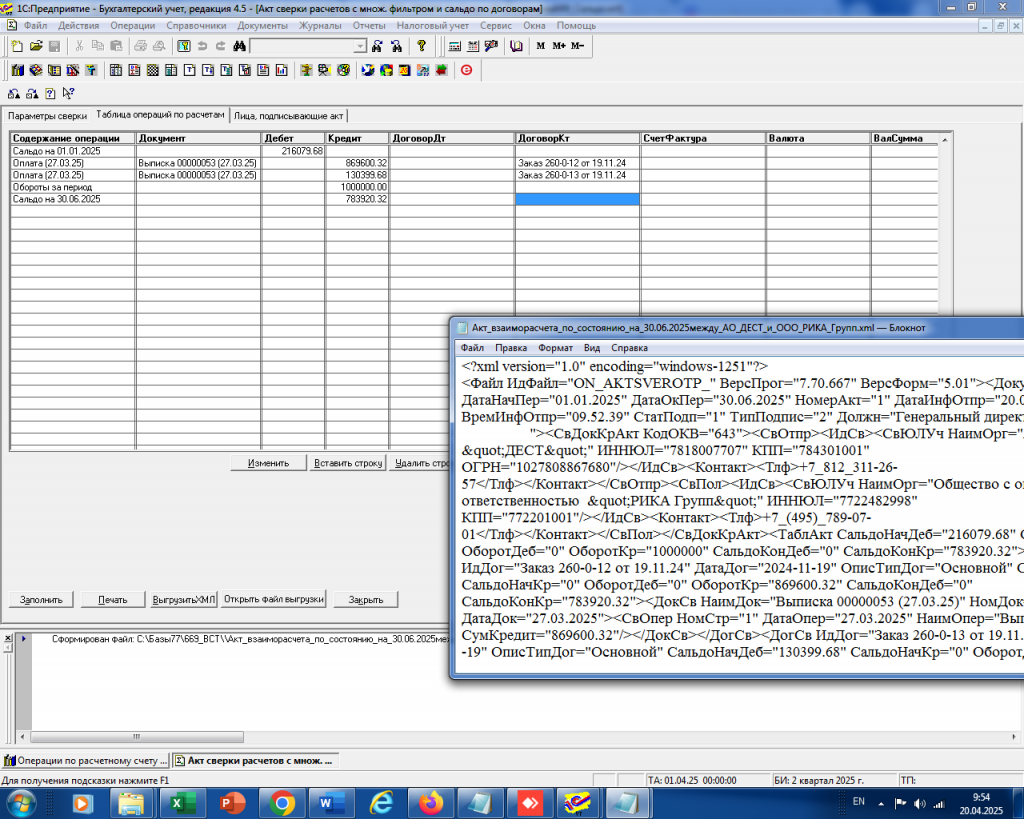
Task: Click the Print preview toolbar icon
Action: (159, 46)
